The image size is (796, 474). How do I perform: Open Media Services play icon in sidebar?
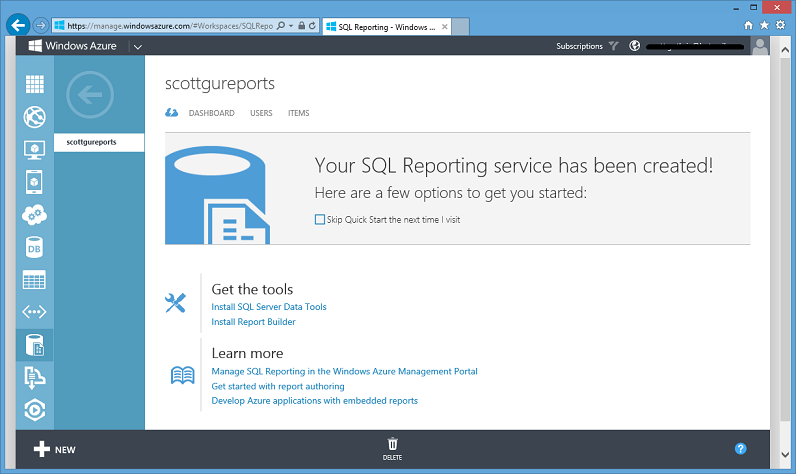click(35, 410)
